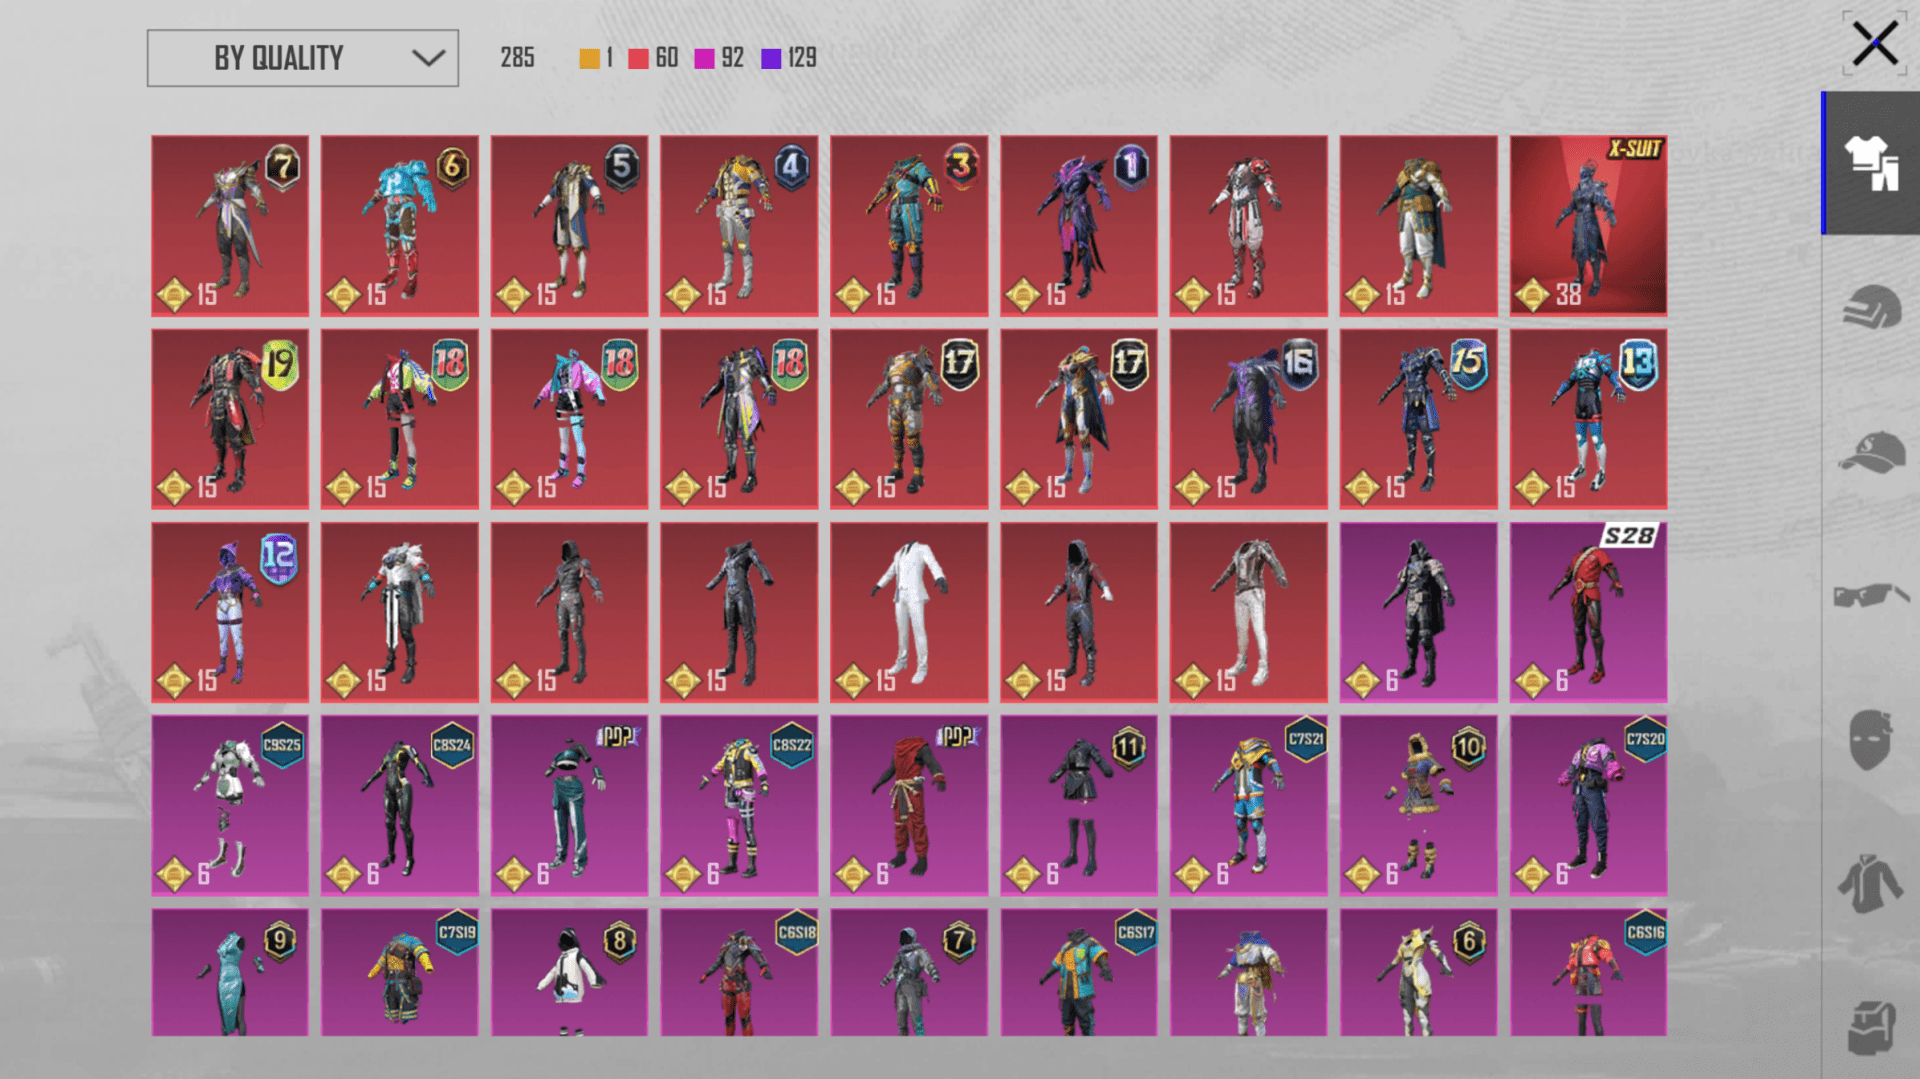Select the S28 red outfit tile
Image resolution: width=1920 pixels, height=1079 pixels.
click(x=1588, y=612)
